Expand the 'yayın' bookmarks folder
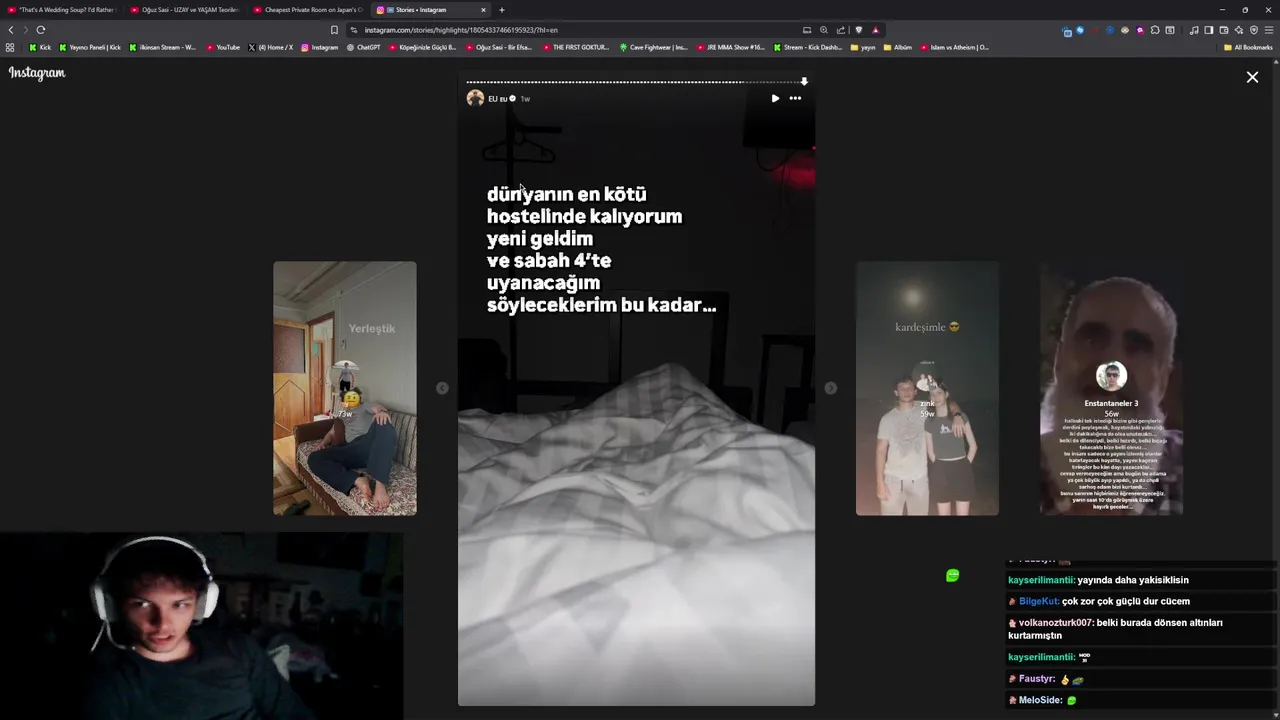 coord(862,47)
